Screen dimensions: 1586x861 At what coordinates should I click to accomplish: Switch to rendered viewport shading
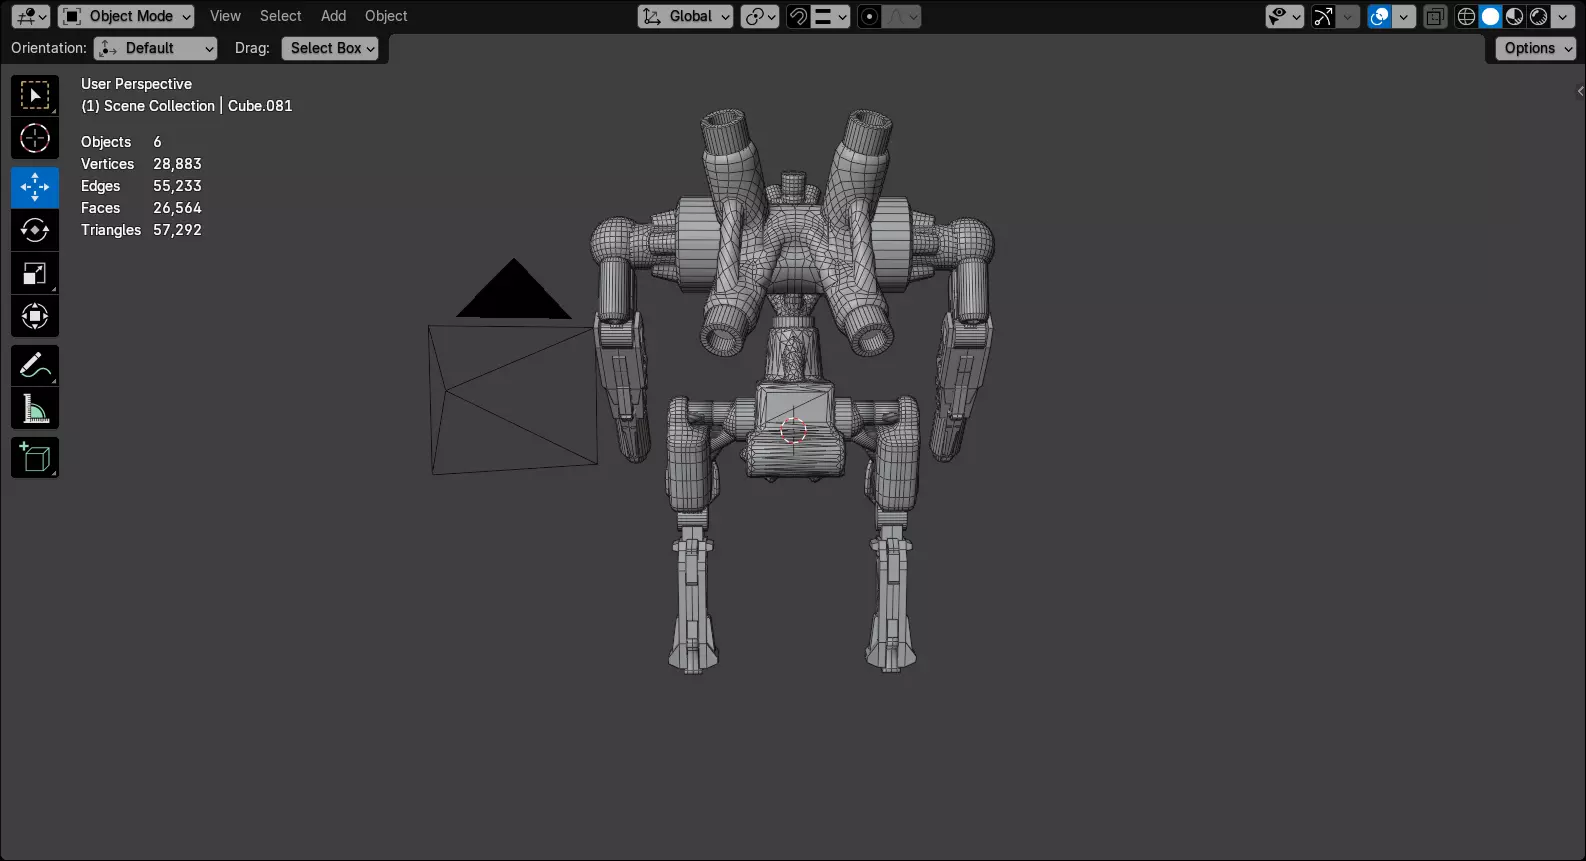click(1538, 16)
